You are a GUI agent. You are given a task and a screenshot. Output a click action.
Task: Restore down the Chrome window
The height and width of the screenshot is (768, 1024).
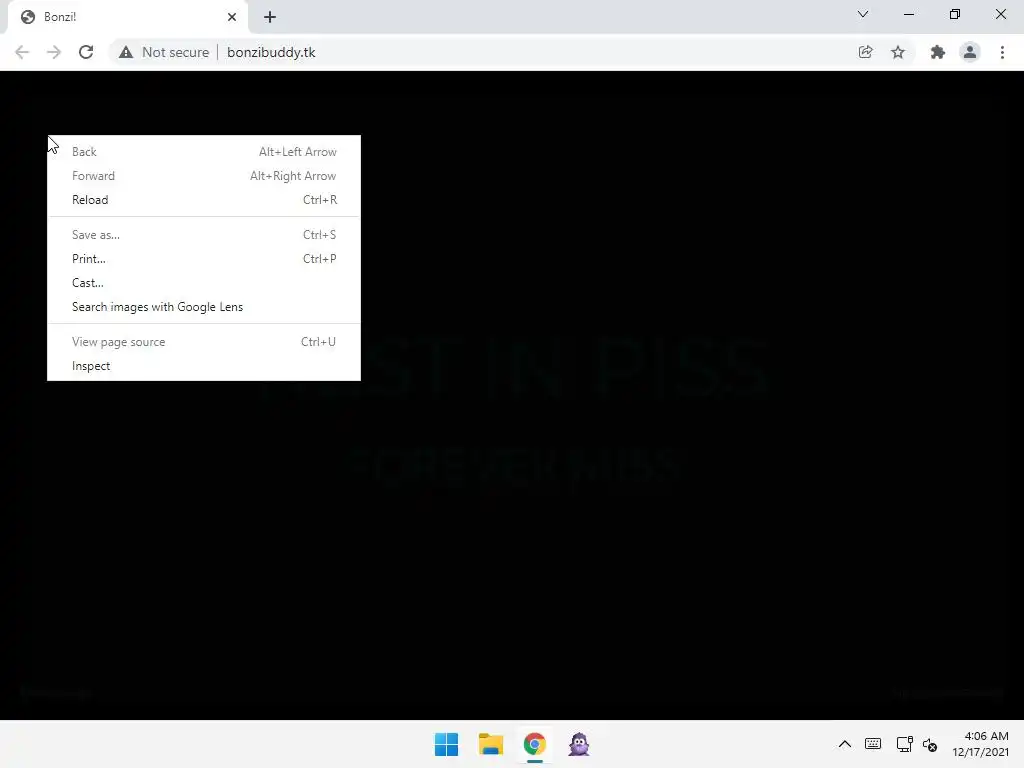point(955,14)
